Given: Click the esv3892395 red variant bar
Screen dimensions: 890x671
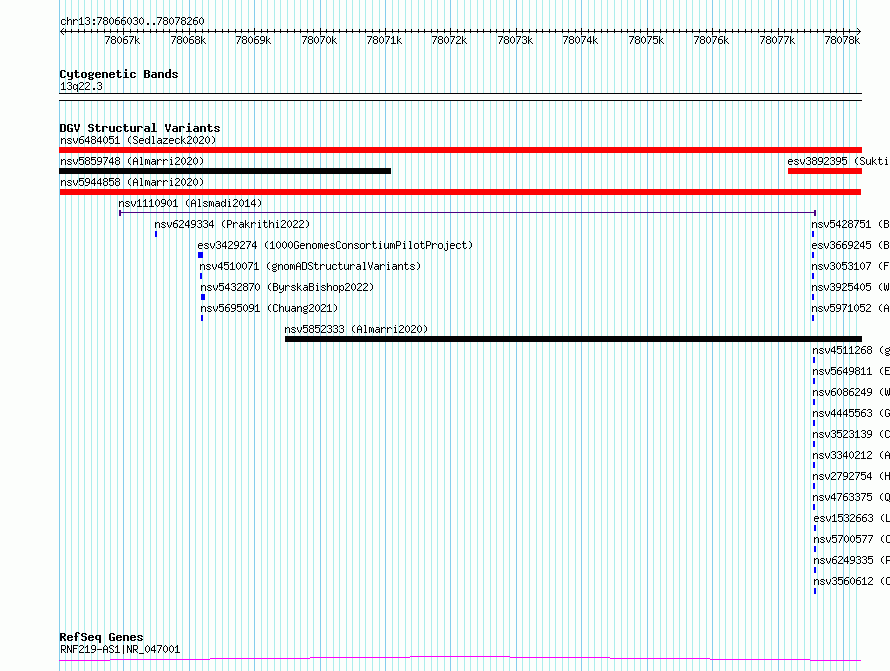Looking at the screenshot, I should coord(825,171).
